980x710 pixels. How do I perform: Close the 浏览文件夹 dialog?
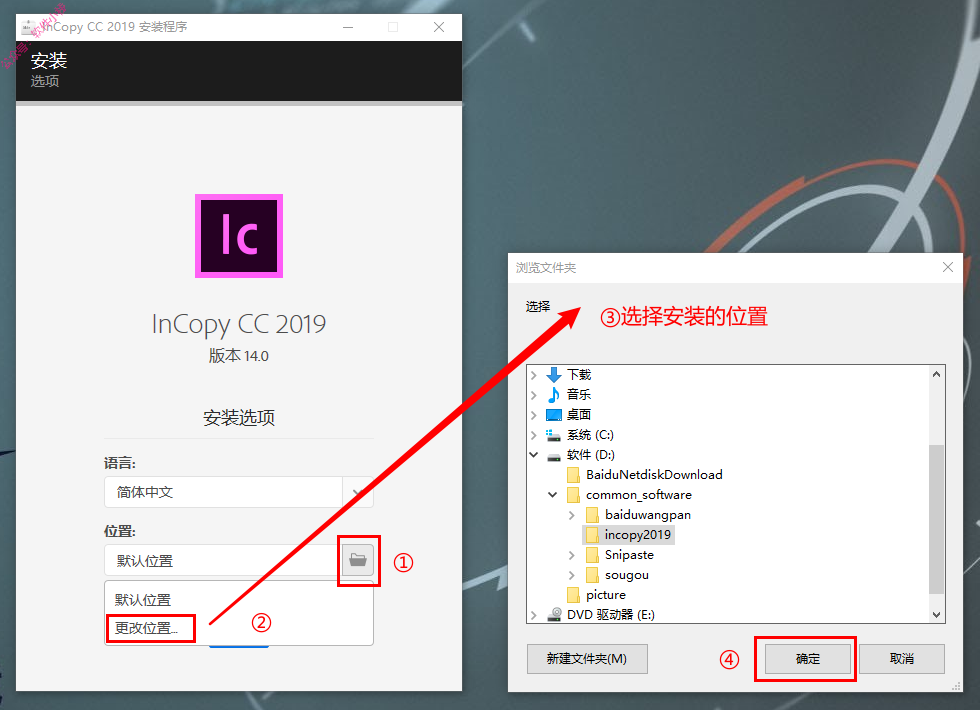coord(948,268)
